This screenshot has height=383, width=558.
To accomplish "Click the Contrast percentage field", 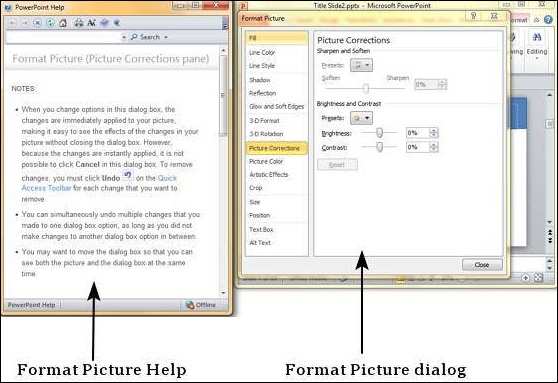I will coord(418,147).
